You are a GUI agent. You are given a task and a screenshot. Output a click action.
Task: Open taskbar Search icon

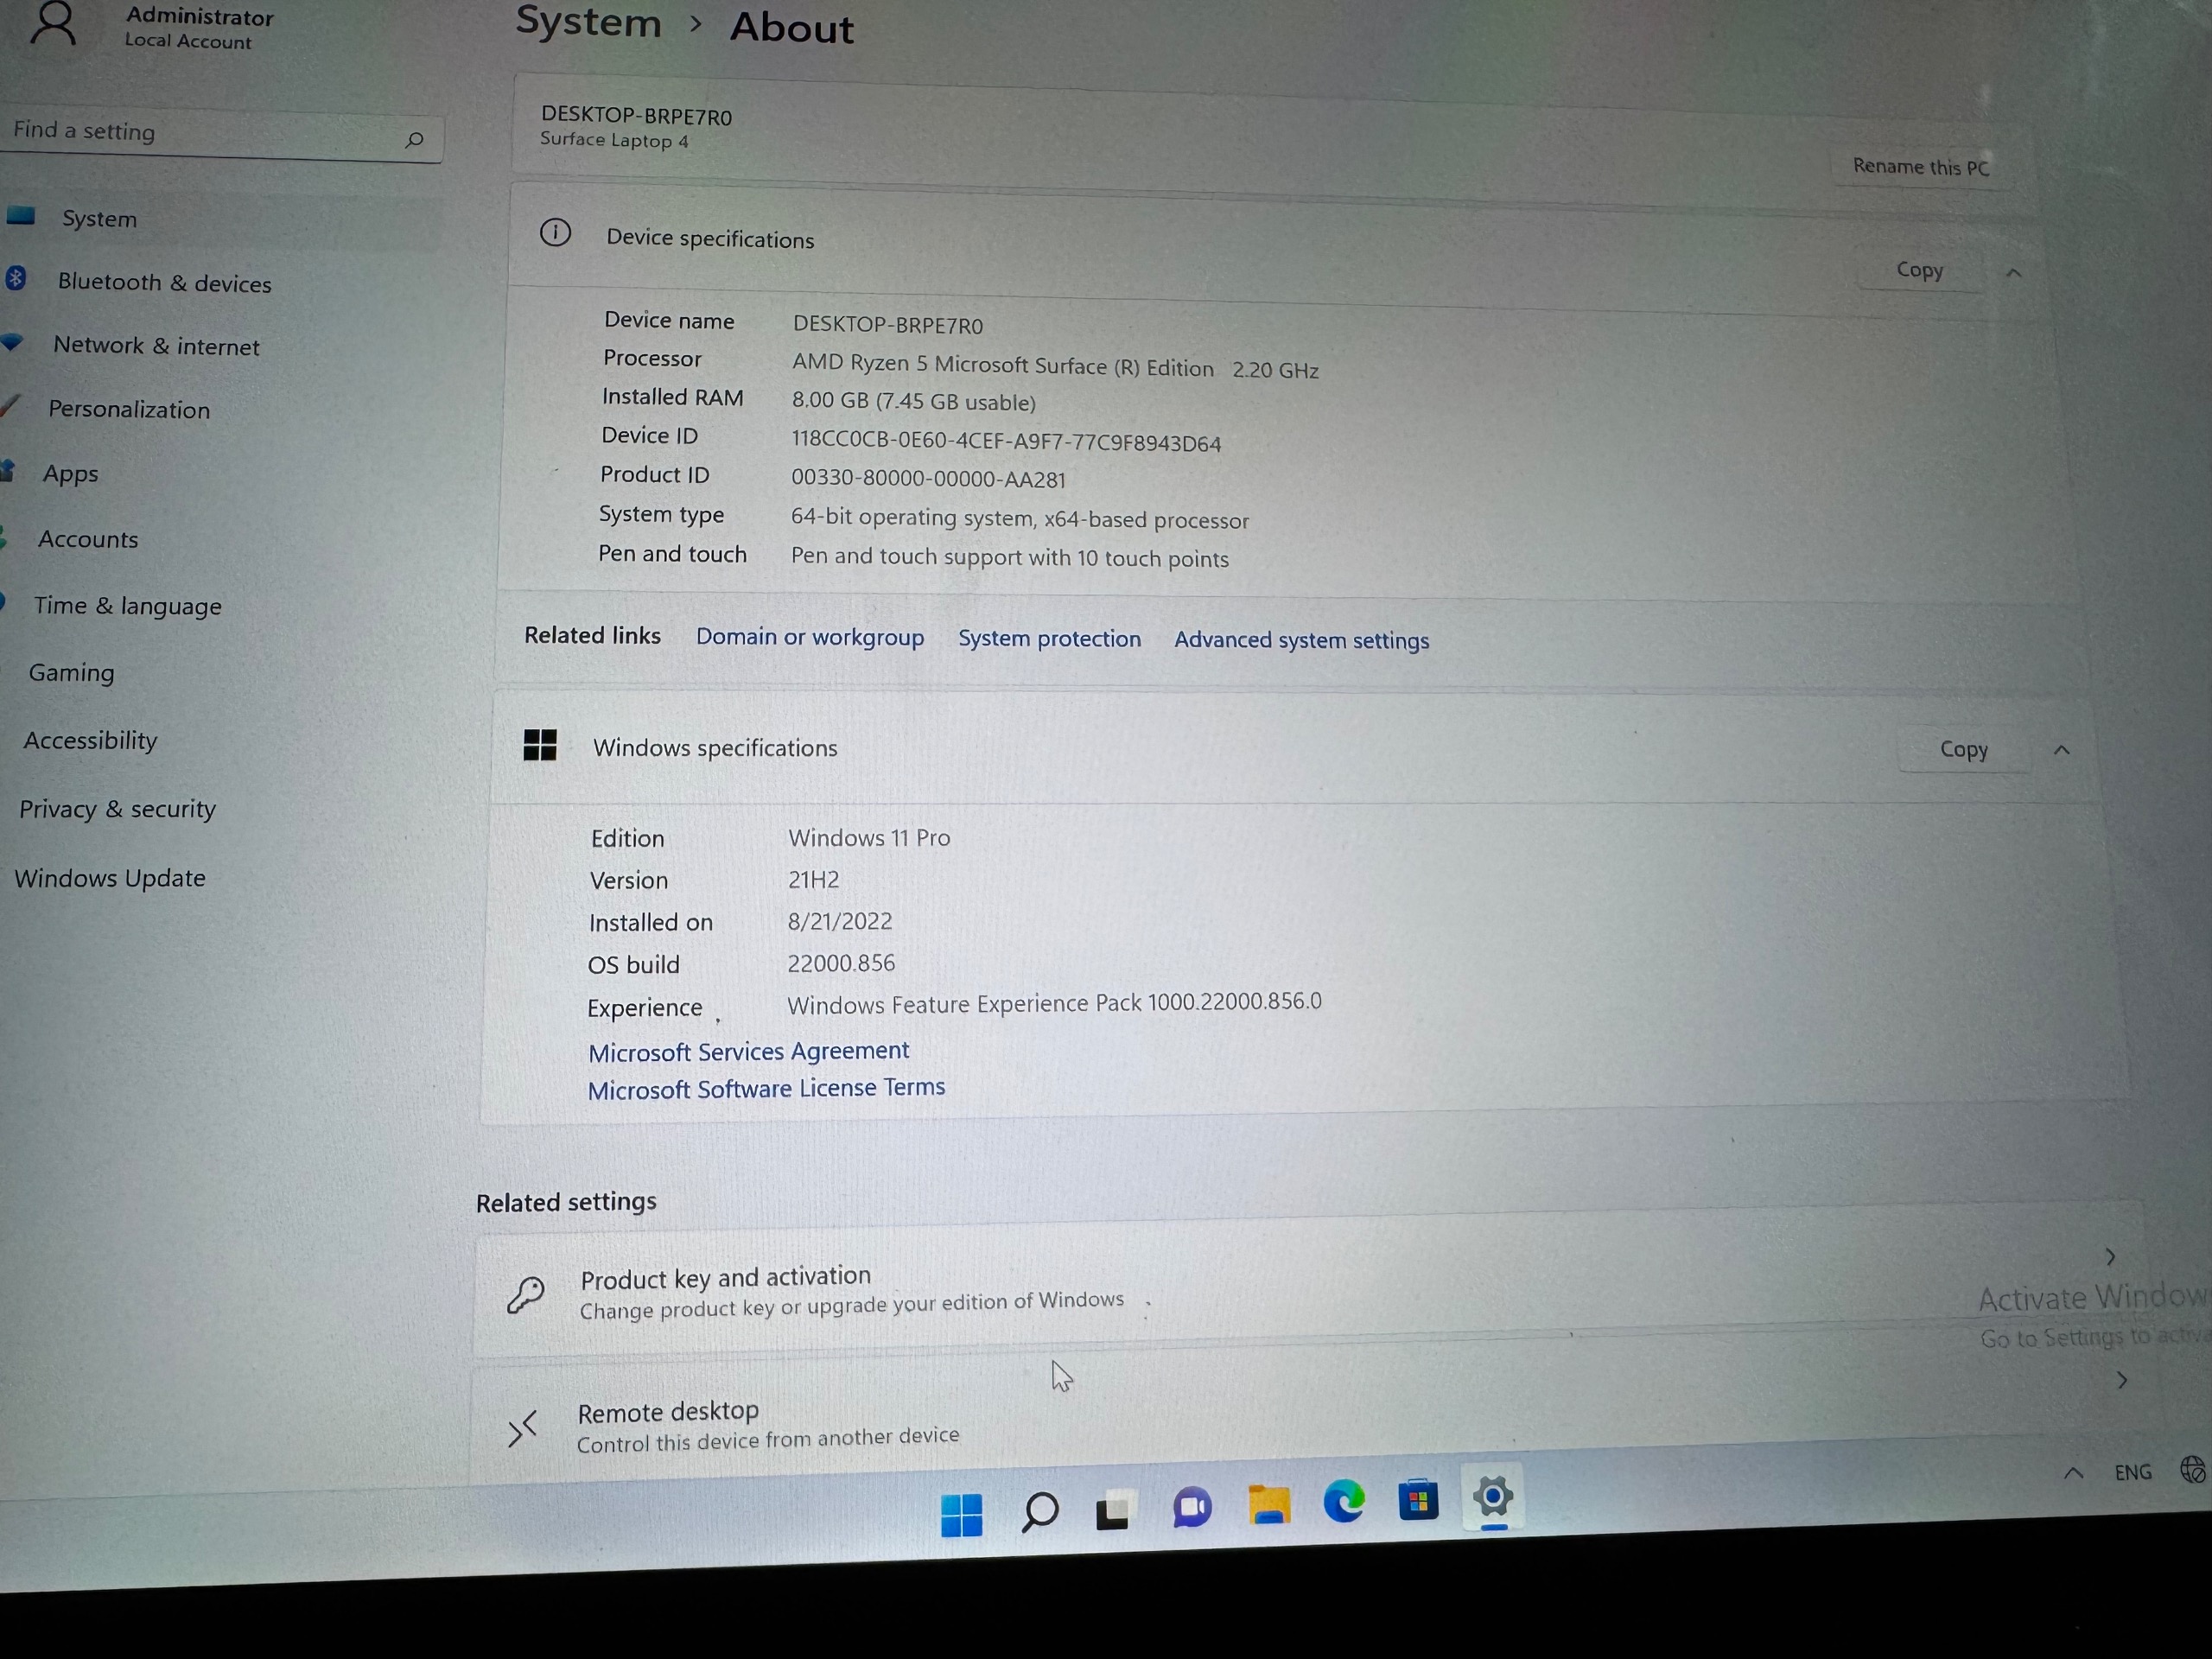click(x=1040, y=1512)
